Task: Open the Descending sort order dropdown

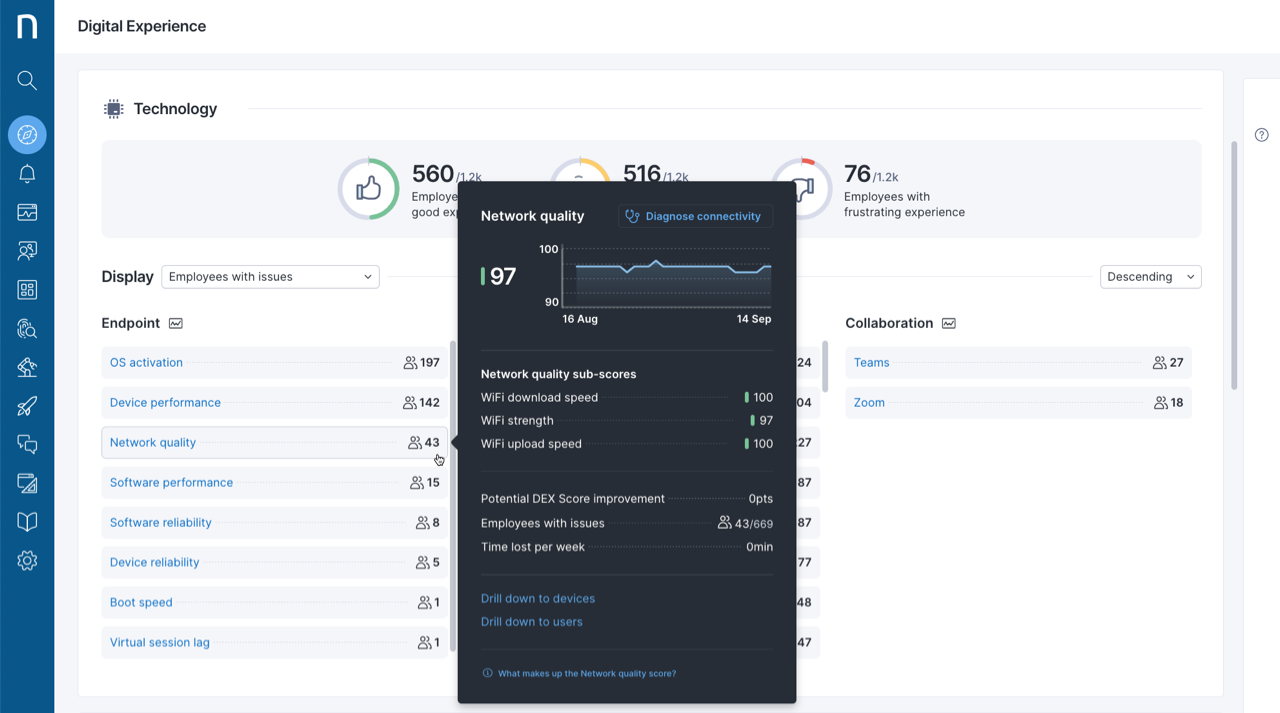Action: click(x=1150, y=276)
